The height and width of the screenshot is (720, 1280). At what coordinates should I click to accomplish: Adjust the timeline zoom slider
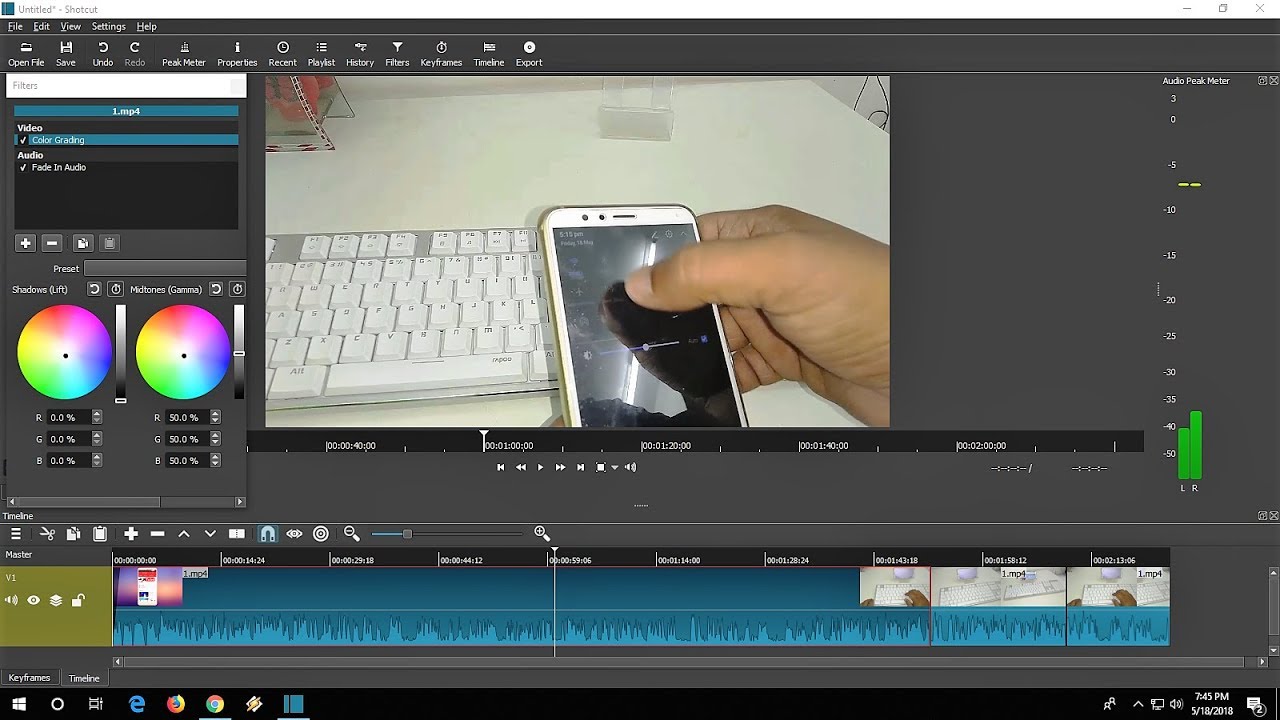tap(407, 534)
